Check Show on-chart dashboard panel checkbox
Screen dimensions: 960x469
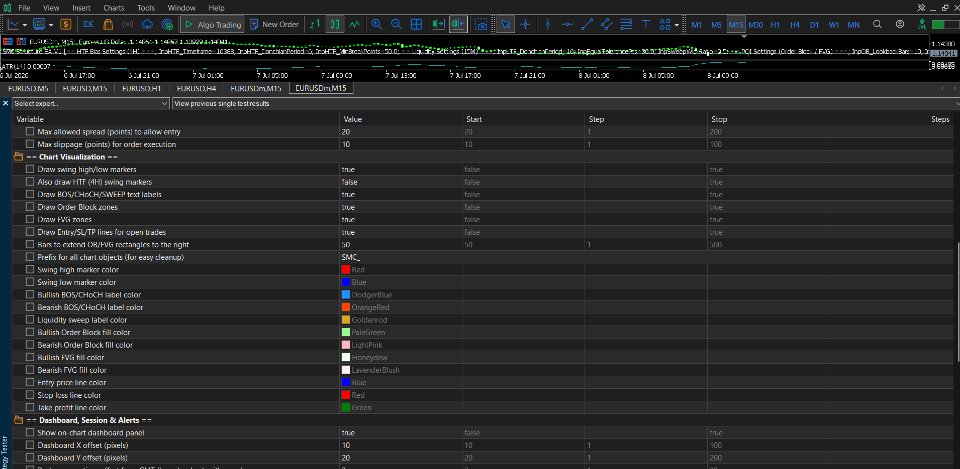(x=30, y=432)
